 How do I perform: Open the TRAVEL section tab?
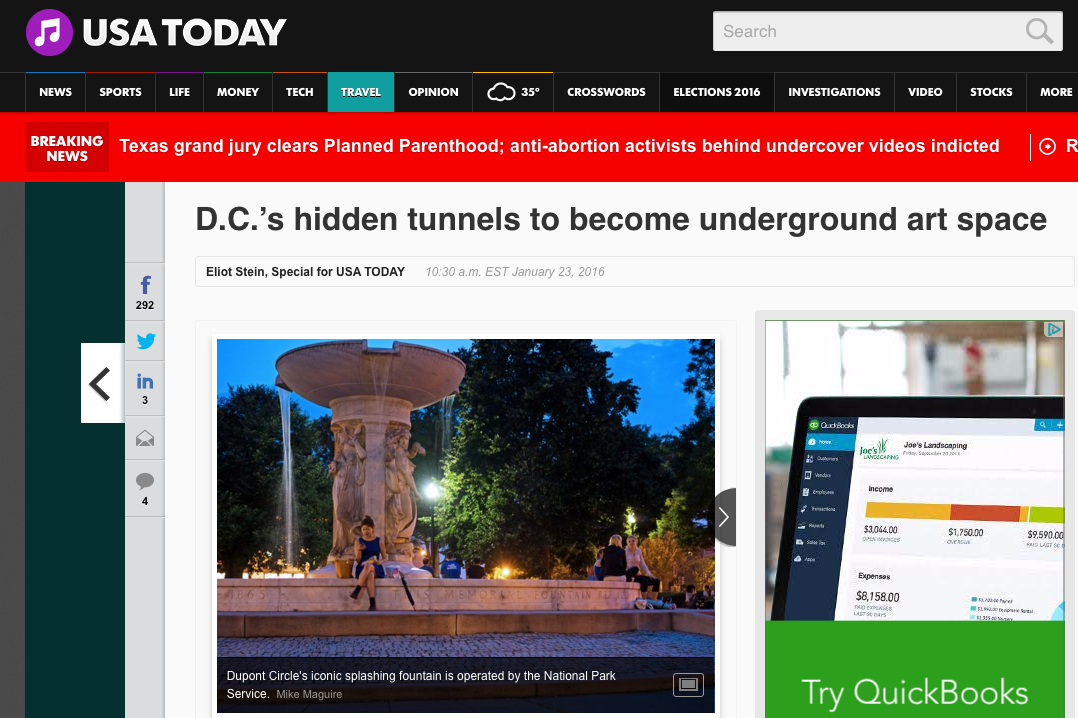(361, 92)
